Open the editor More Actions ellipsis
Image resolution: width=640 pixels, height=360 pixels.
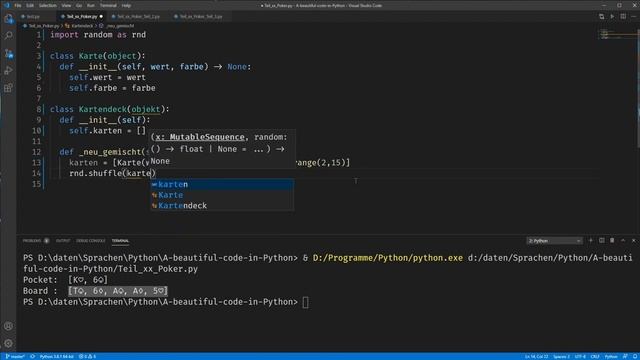tap(633, 16)
